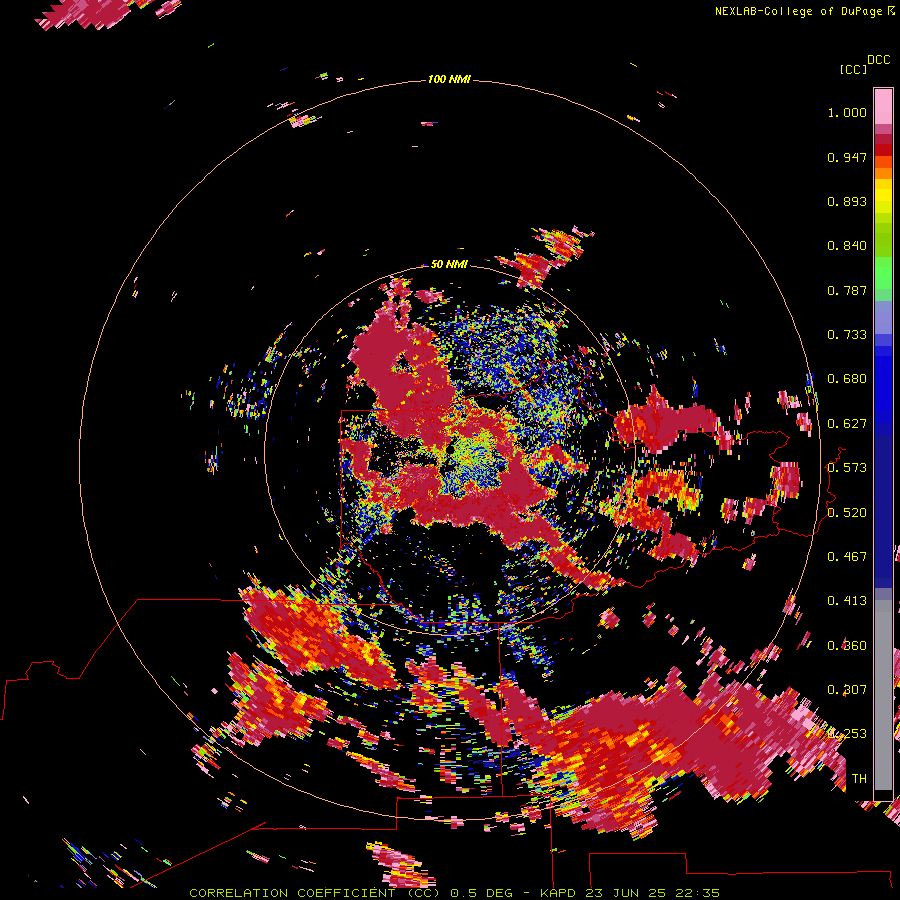The image size is (900, 900).
Task: Click the 0.467 color scale value
Action: point(847,557)
